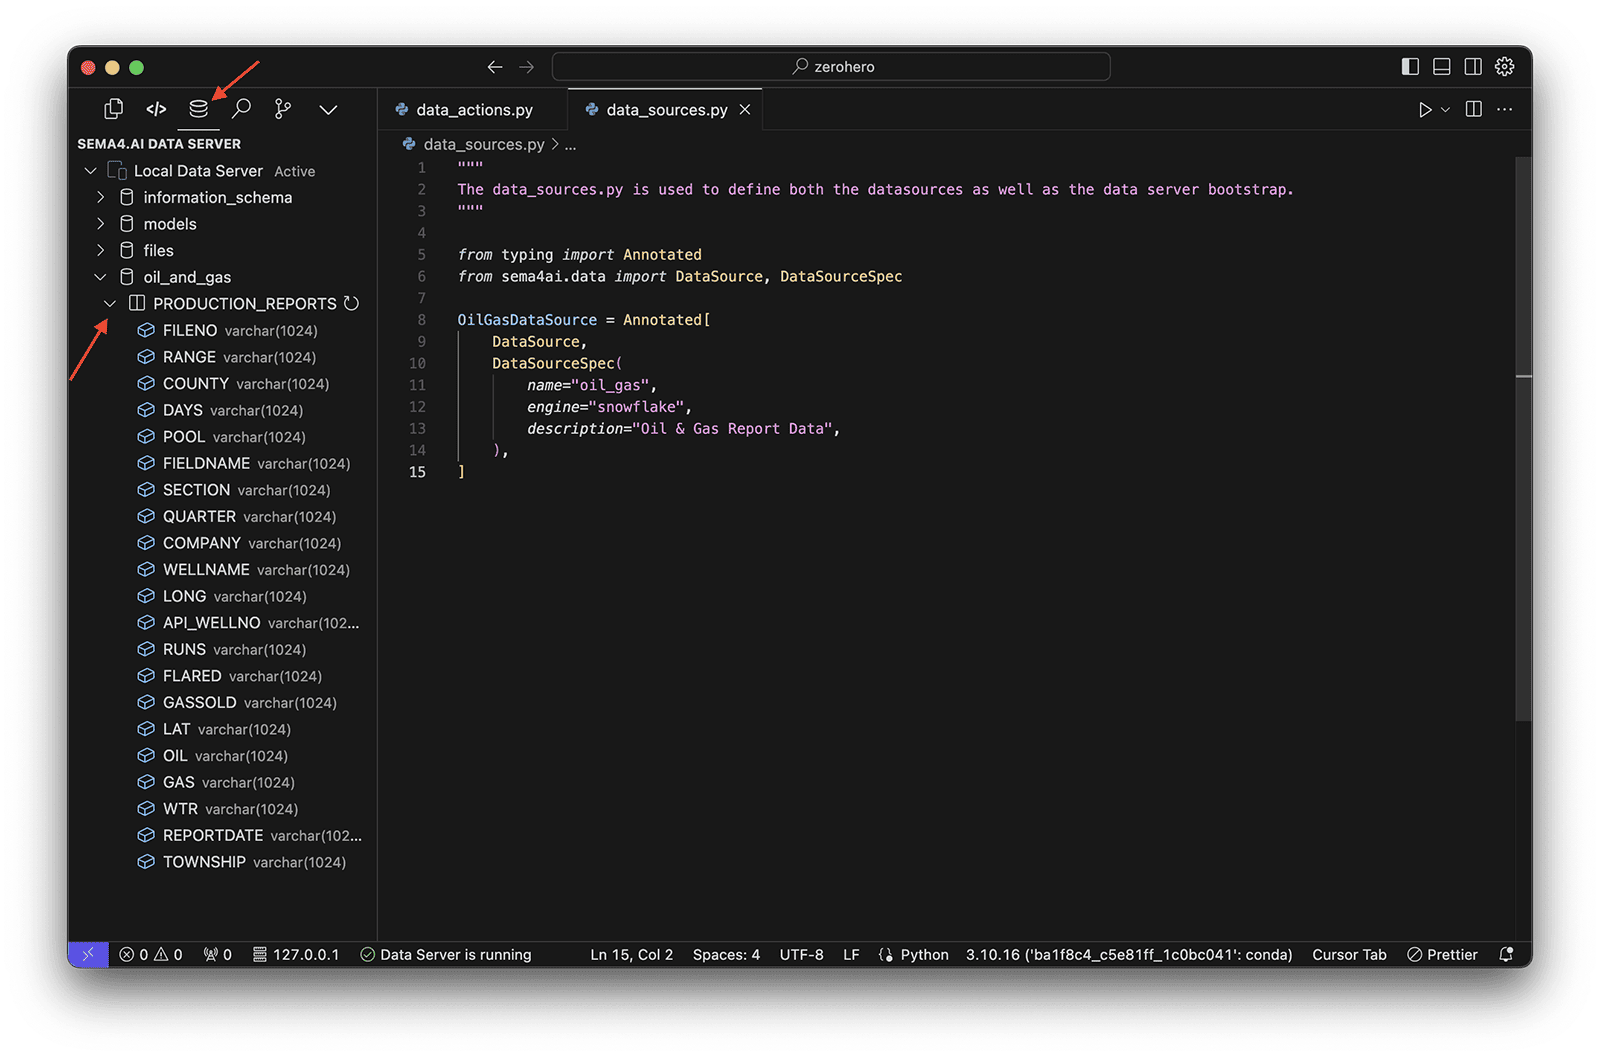Close the data_sources.py tab
This screenshot has width=1600, height=1057.
click(745, 110)
